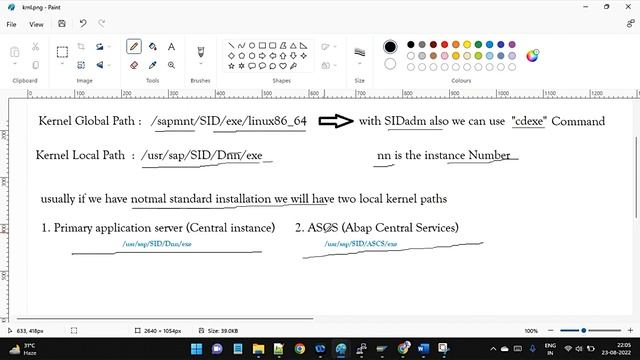Click the Crop icon
The image size is (640, 360).
click(81, 47)
